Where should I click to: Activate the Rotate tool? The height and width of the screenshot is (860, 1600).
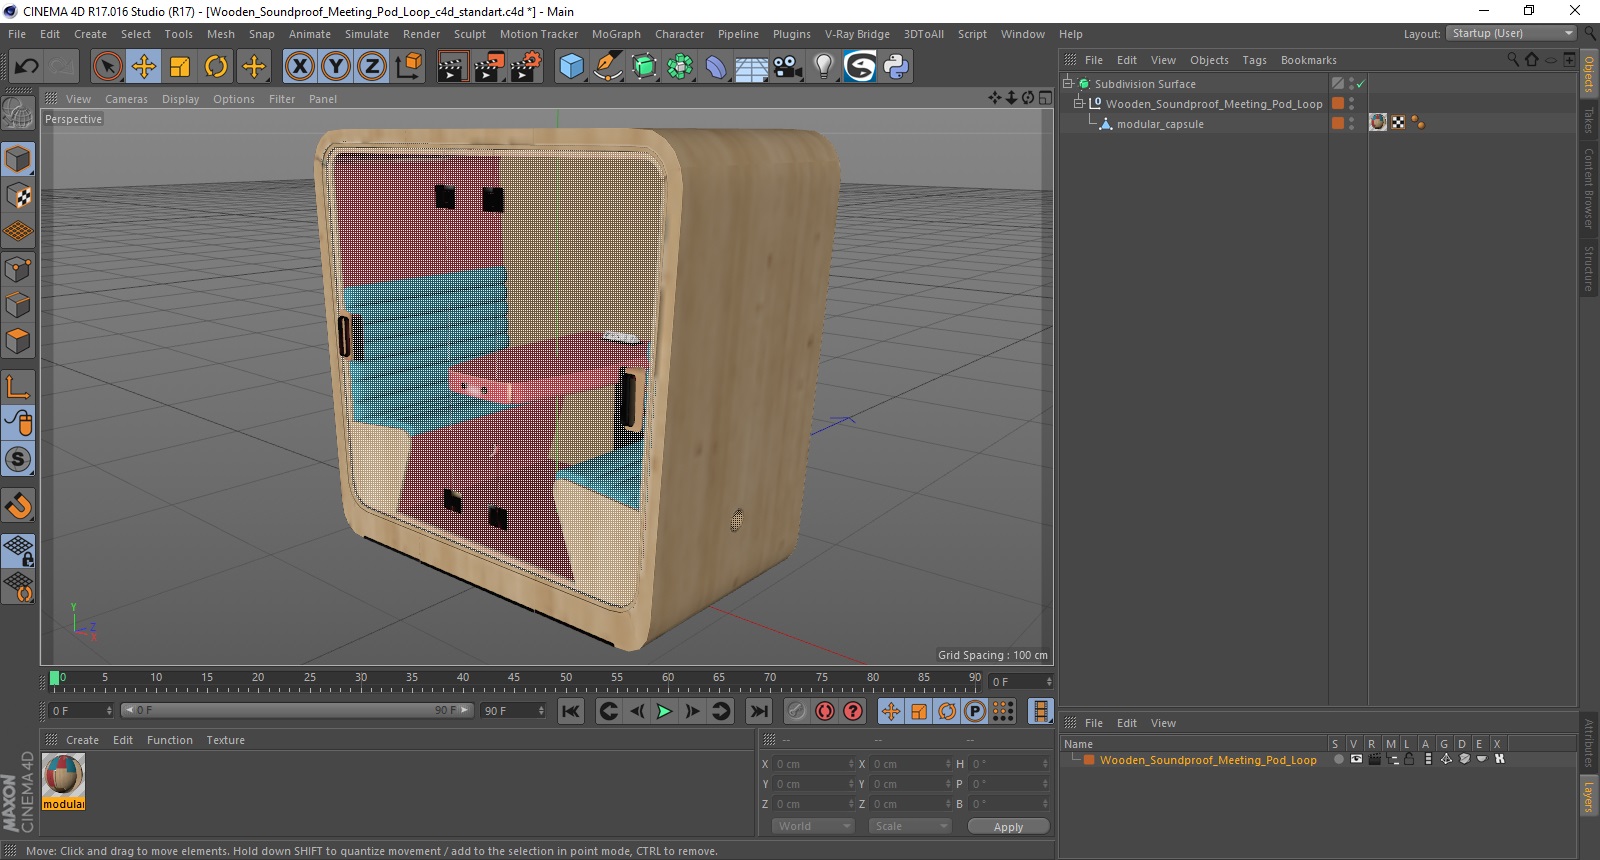[x=216, y=67]
